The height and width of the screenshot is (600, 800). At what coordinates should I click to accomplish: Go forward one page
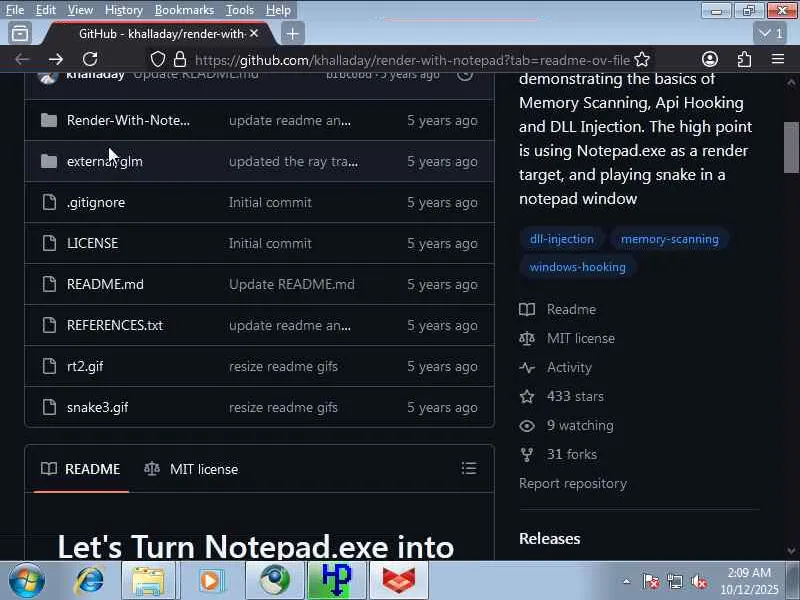tap(56, 59)
